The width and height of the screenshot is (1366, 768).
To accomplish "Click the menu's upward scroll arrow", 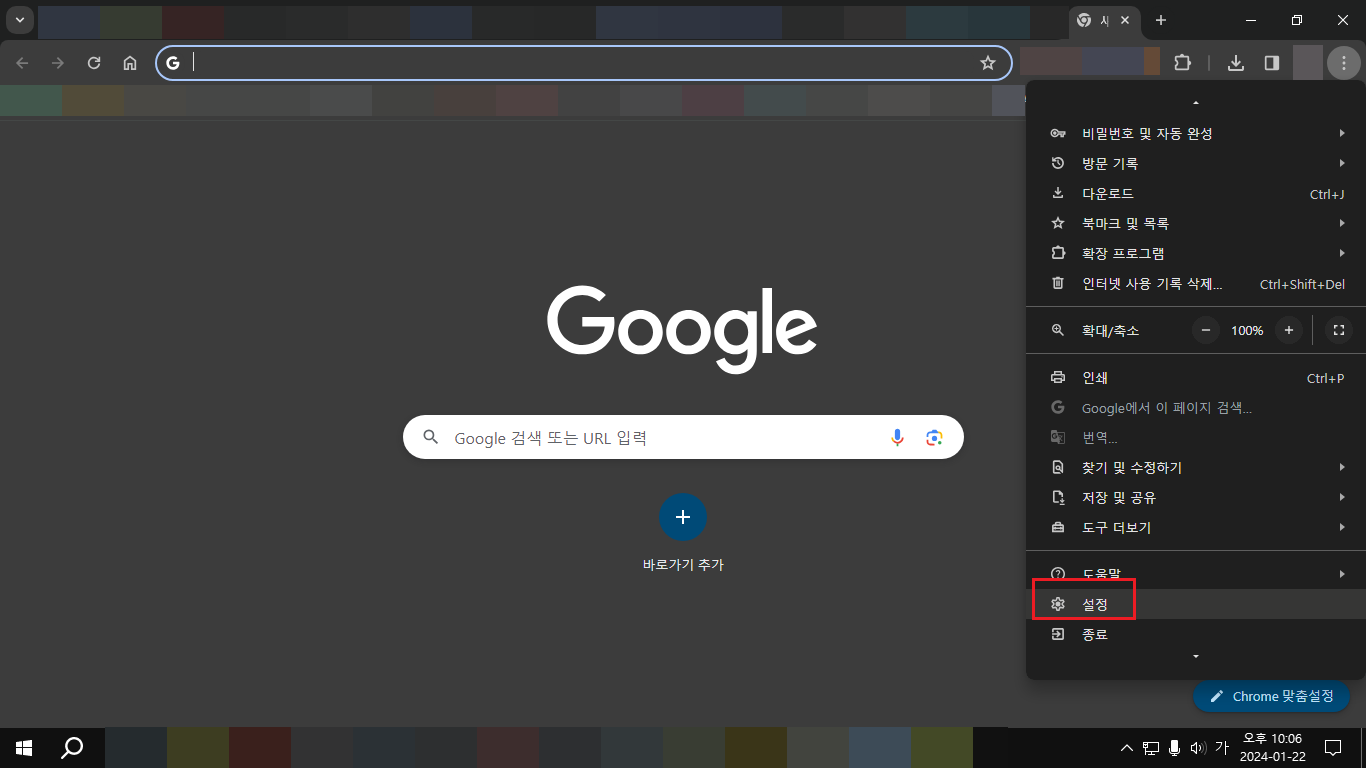I will (1196, 103).
